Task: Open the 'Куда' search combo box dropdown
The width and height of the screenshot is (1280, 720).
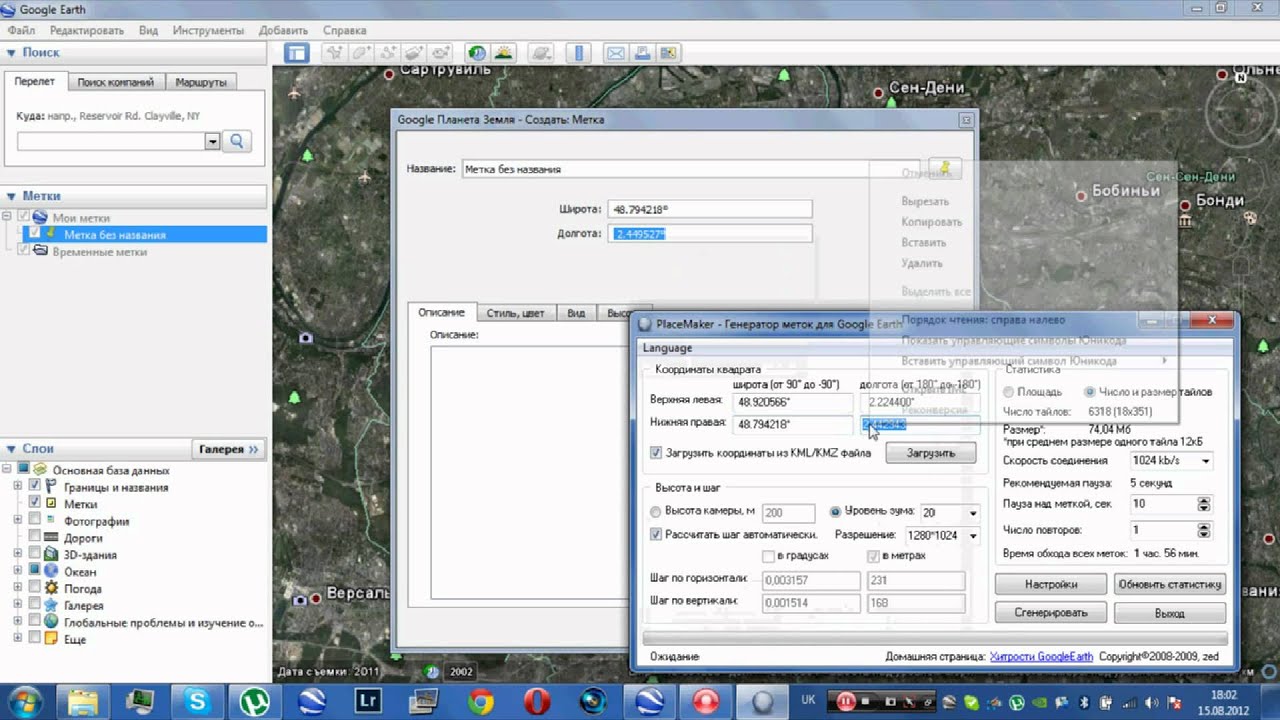Action: [x=212, y=142]
